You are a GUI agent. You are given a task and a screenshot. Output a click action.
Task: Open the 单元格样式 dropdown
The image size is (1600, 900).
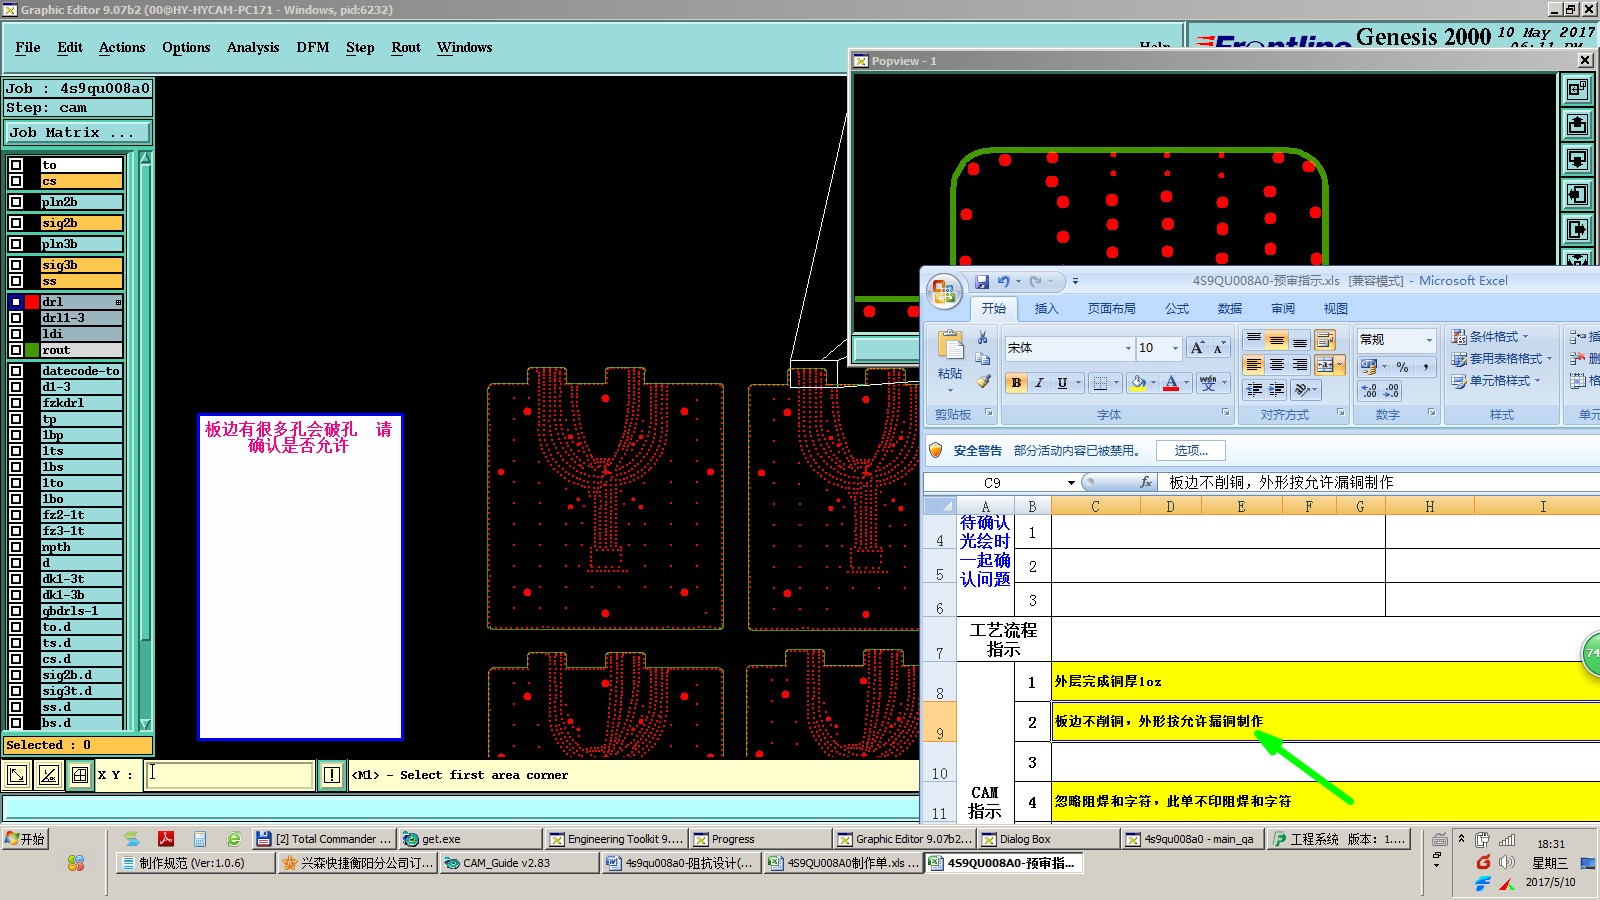coord(1496,381)
